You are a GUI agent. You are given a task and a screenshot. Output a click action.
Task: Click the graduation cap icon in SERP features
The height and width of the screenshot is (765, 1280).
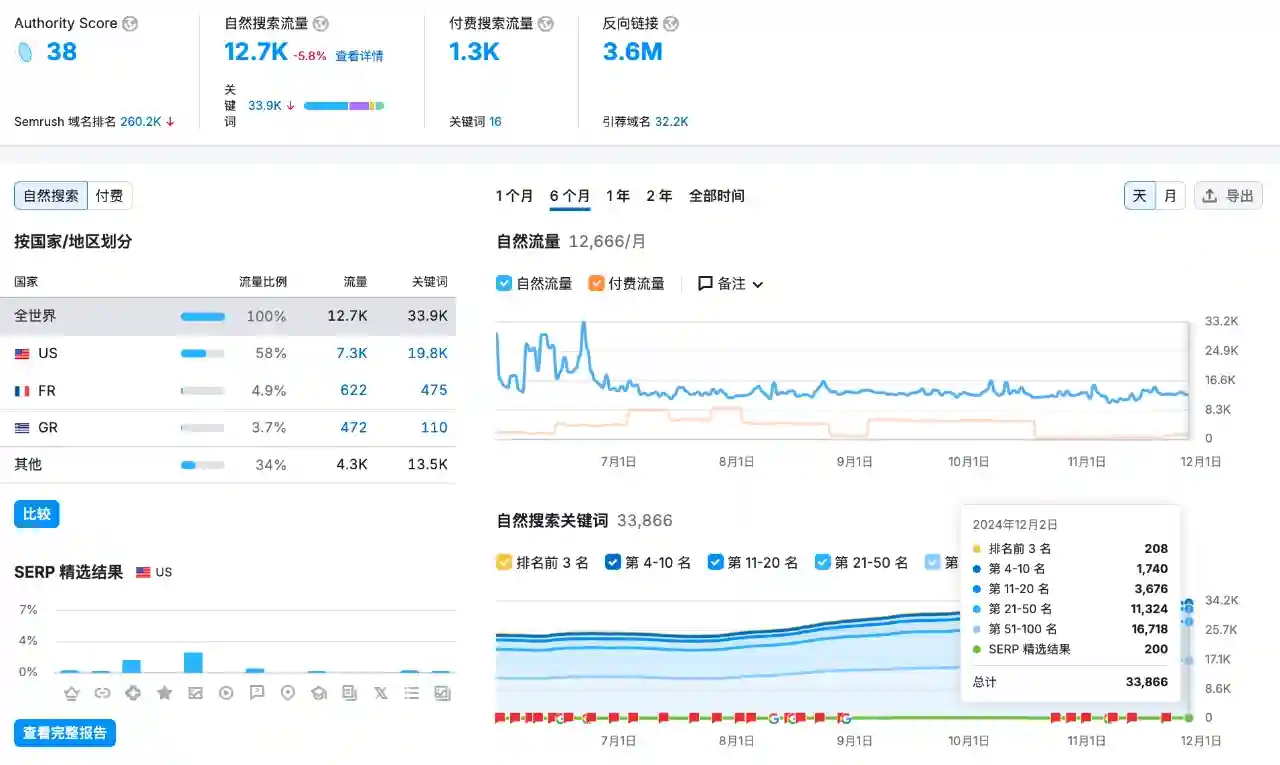(x=319, y=693)
